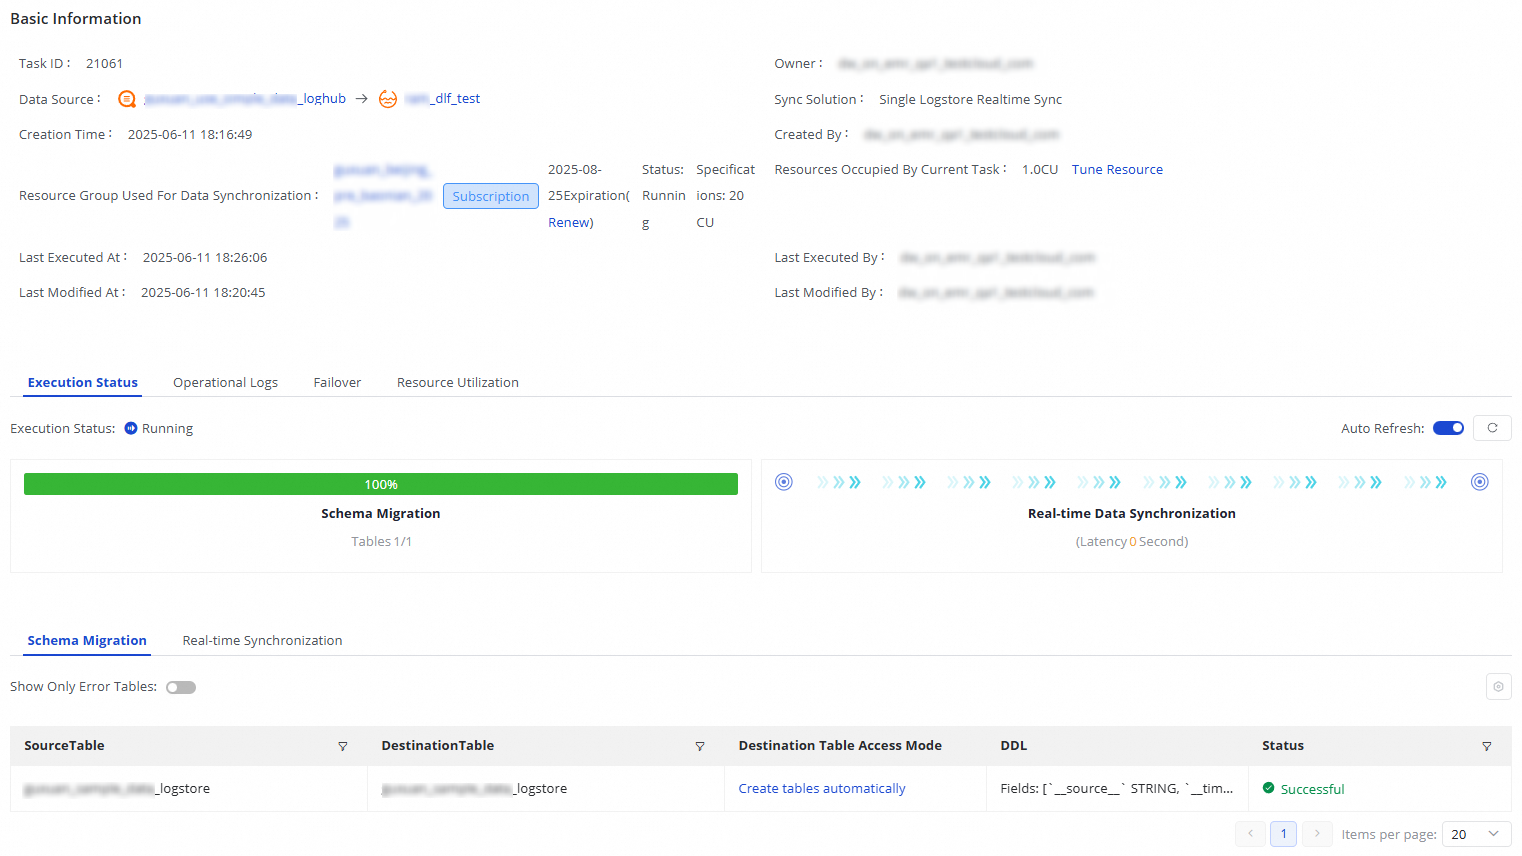Screen dimensions: 1522x856
Task: Click the Creation Time value 2025-06-11 18:16:49
Action: (190, 134)
